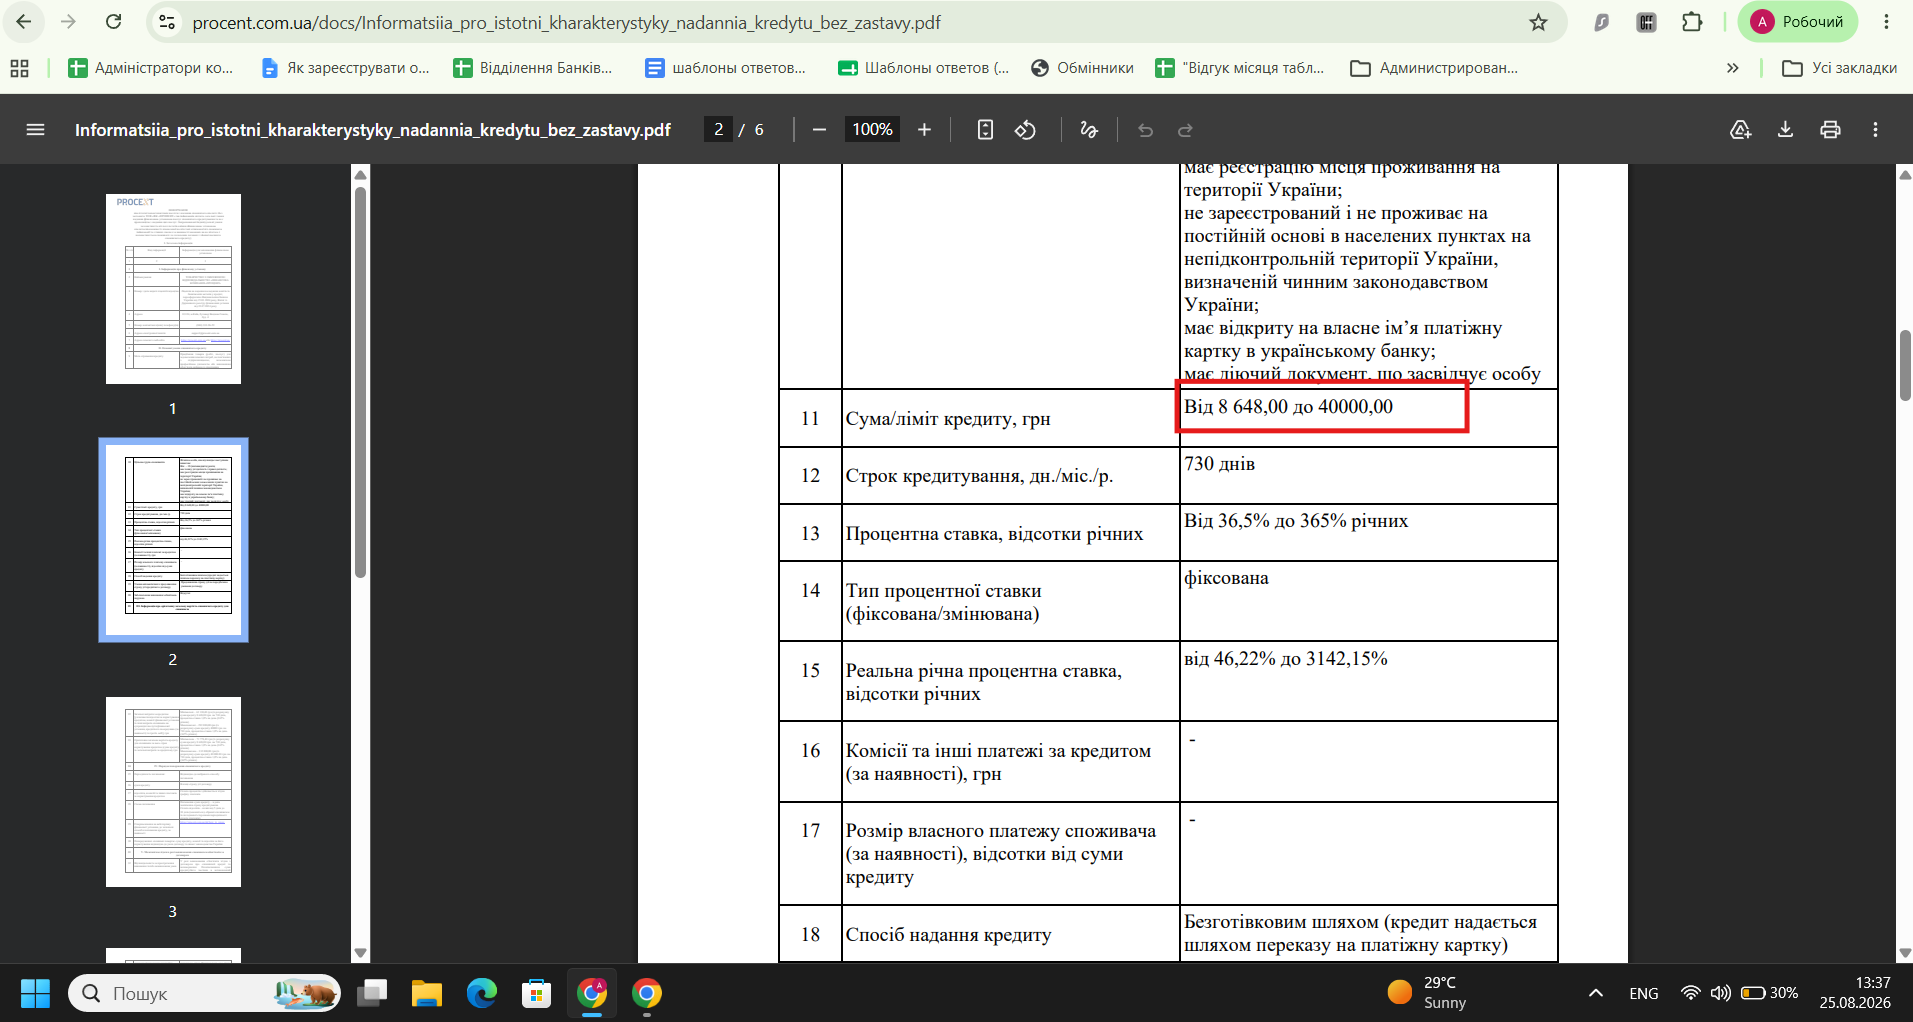The image size is (1913, 1022).
Task: Open Адміністратори ко... bookmark
Action: tap(150, 68)
